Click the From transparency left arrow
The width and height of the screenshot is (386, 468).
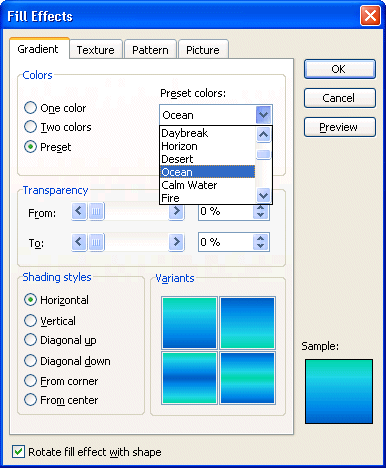click(x=79, y=211)
